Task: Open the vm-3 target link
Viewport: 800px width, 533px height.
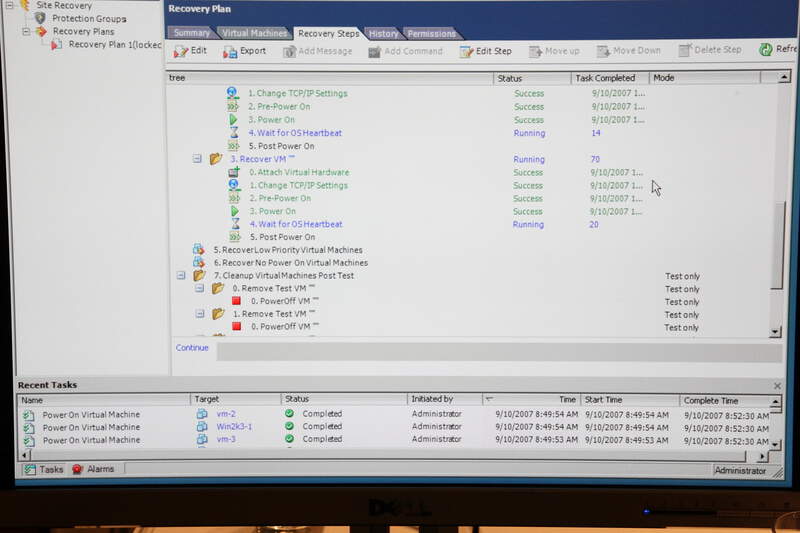Action: 226,439
